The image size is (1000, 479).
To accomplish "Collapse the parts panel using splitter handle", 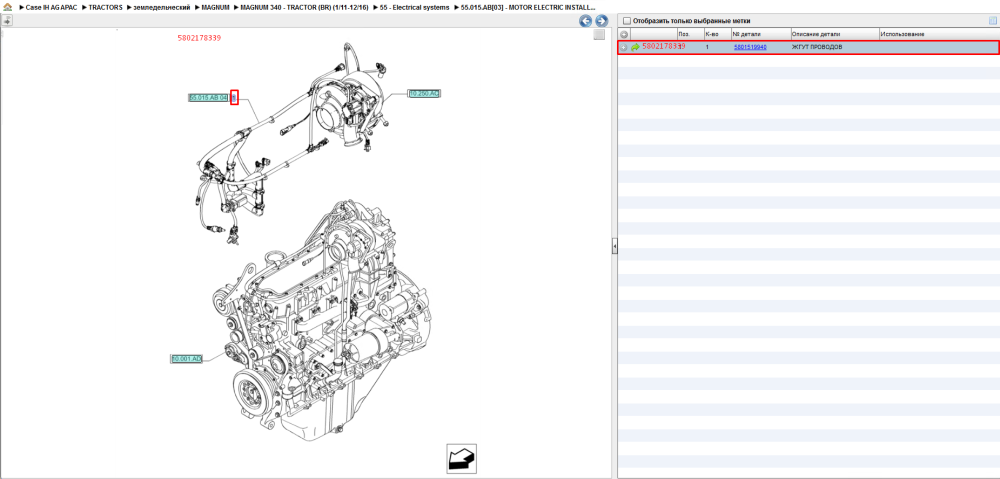I will pyautogui.click(x=615, y=245).
